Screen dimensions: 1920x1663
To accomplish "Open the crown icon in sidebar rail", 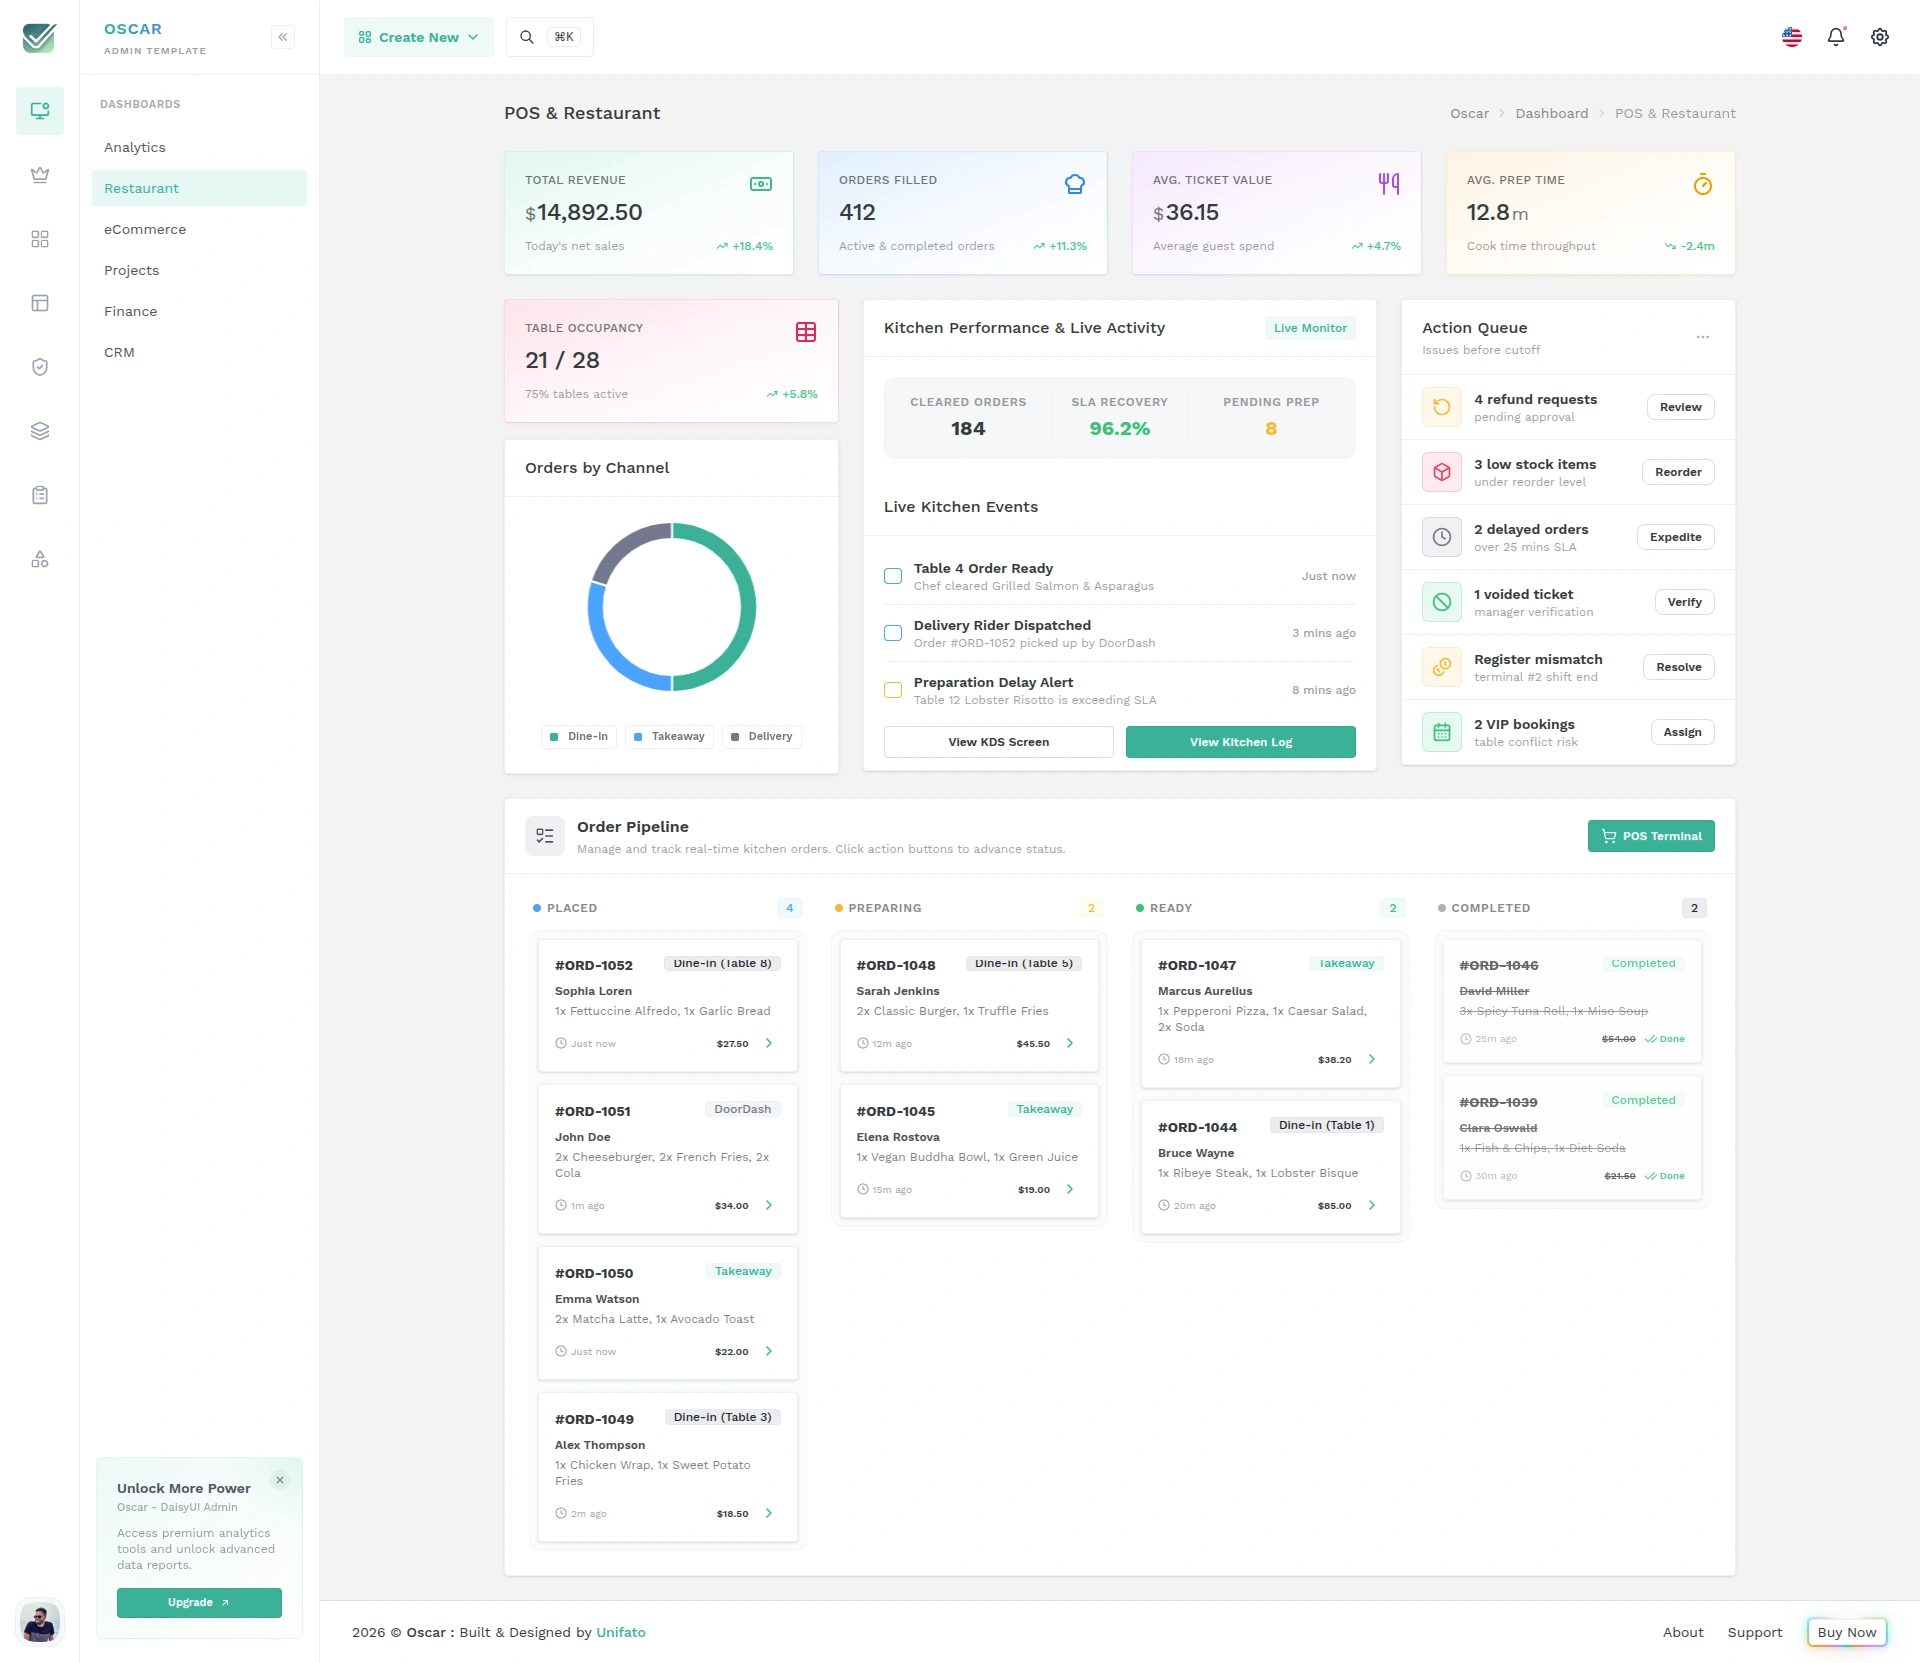I will tap(40, 175).
